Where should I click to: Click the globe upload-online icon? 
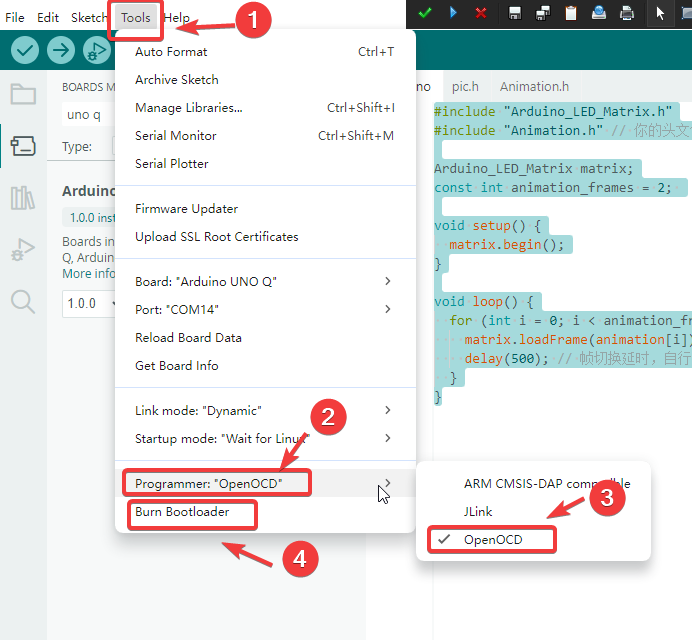[x=599, y=13]
